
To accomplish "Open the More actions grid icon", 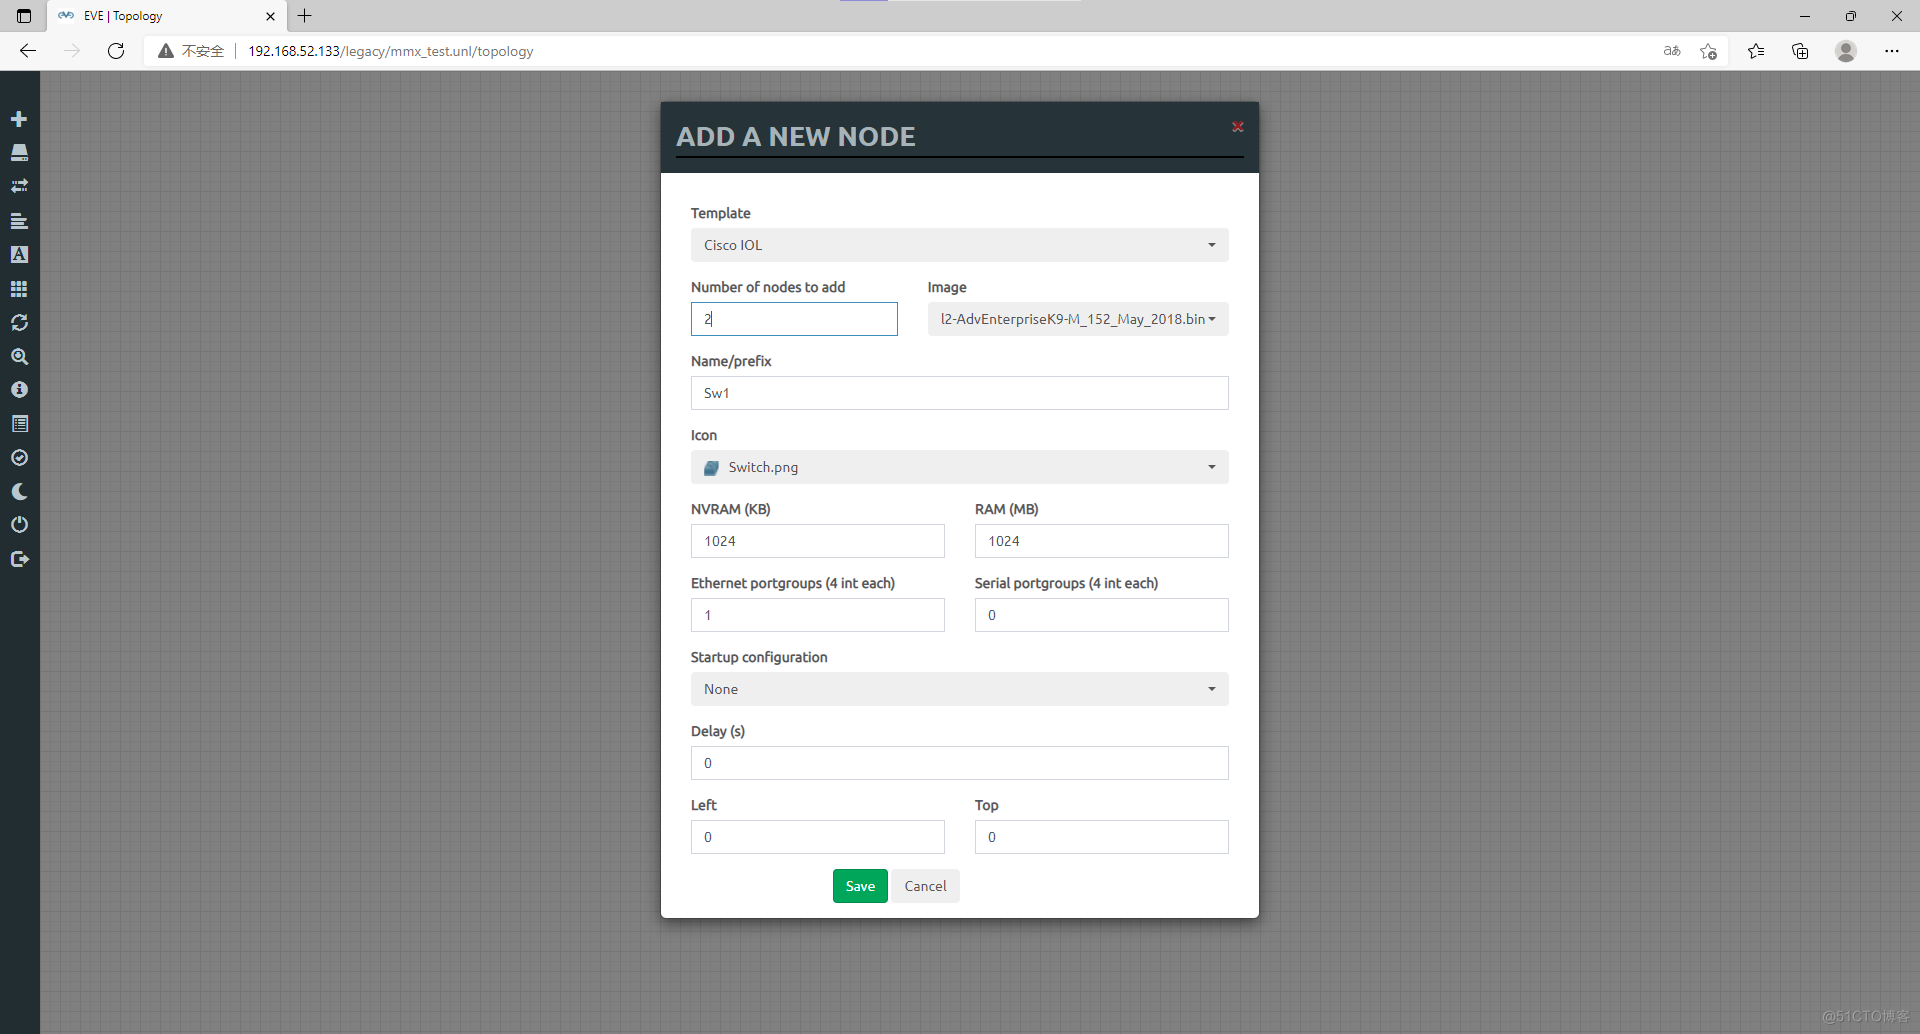I will [19, 289].
